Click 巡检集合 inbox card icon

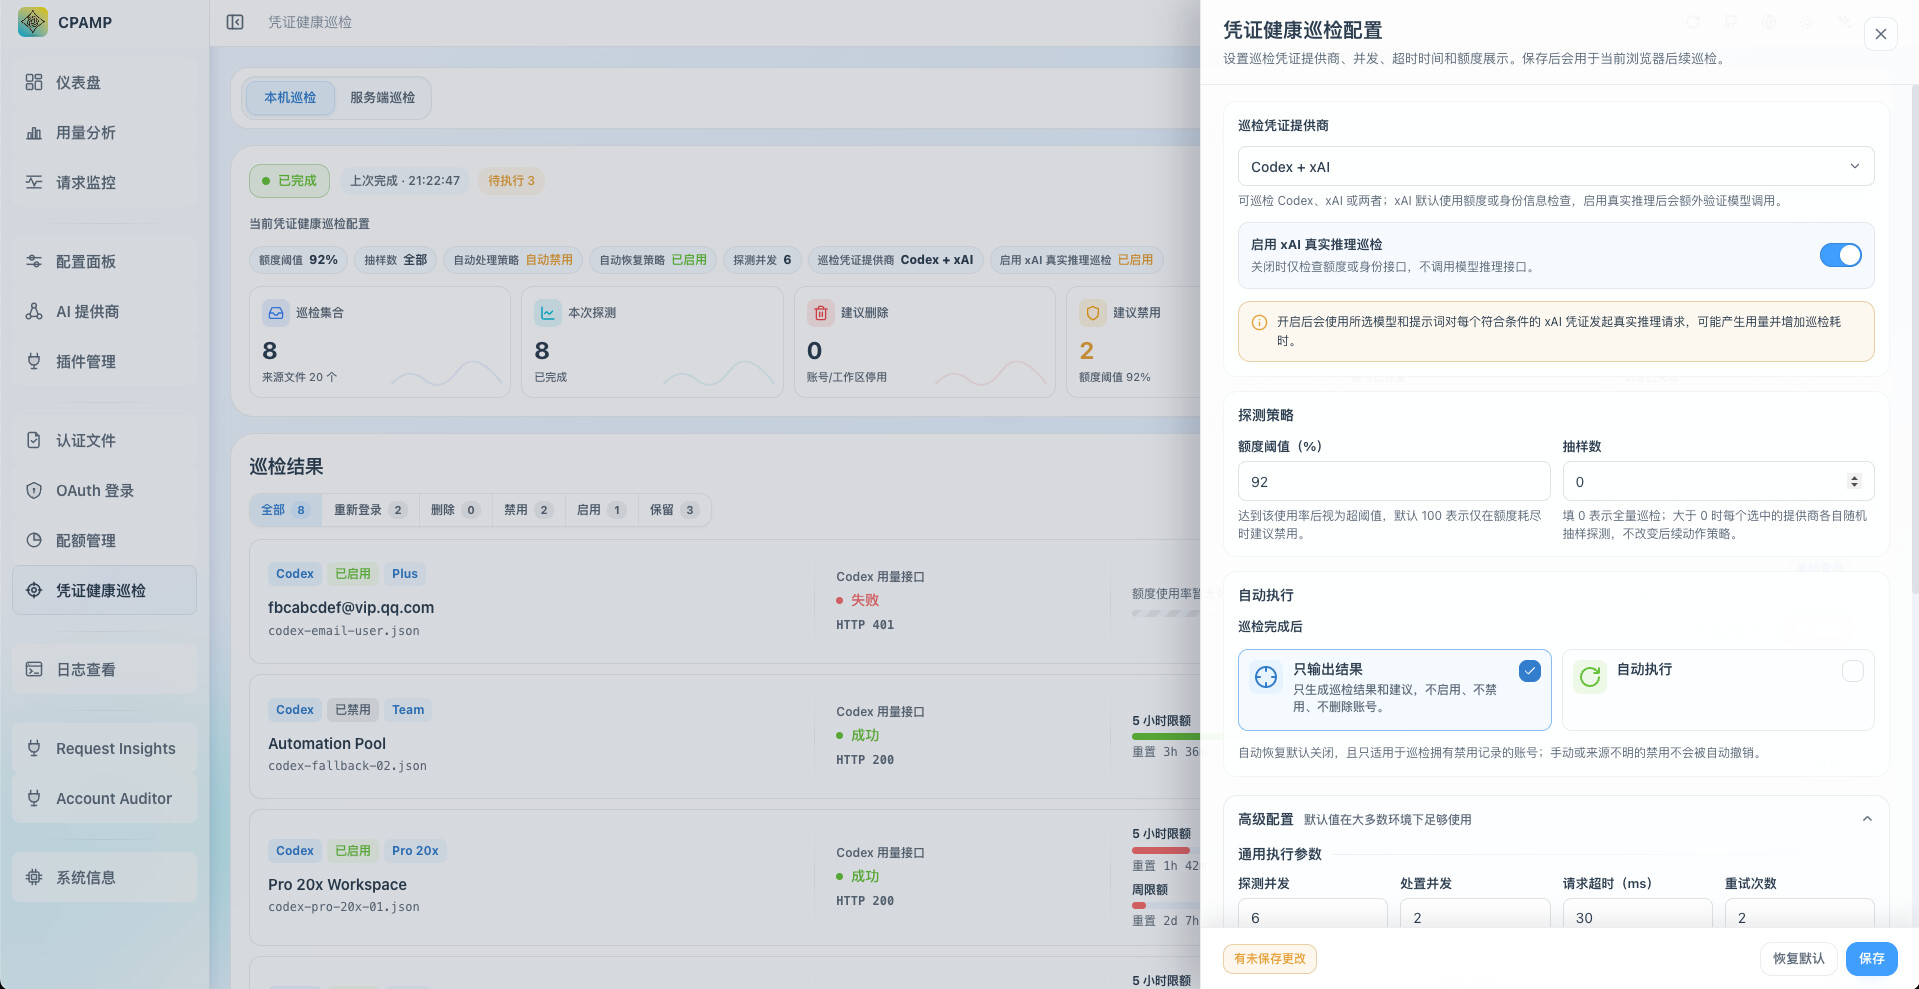point(275,313)
